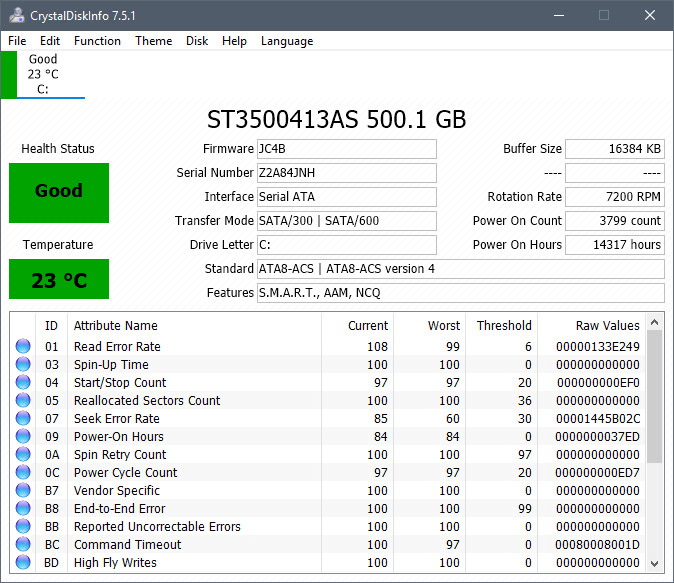The width and height of the screenshot is (674, 583).
Task: Click the green 23 °C temperature button
Action: [x=59, y=280]
